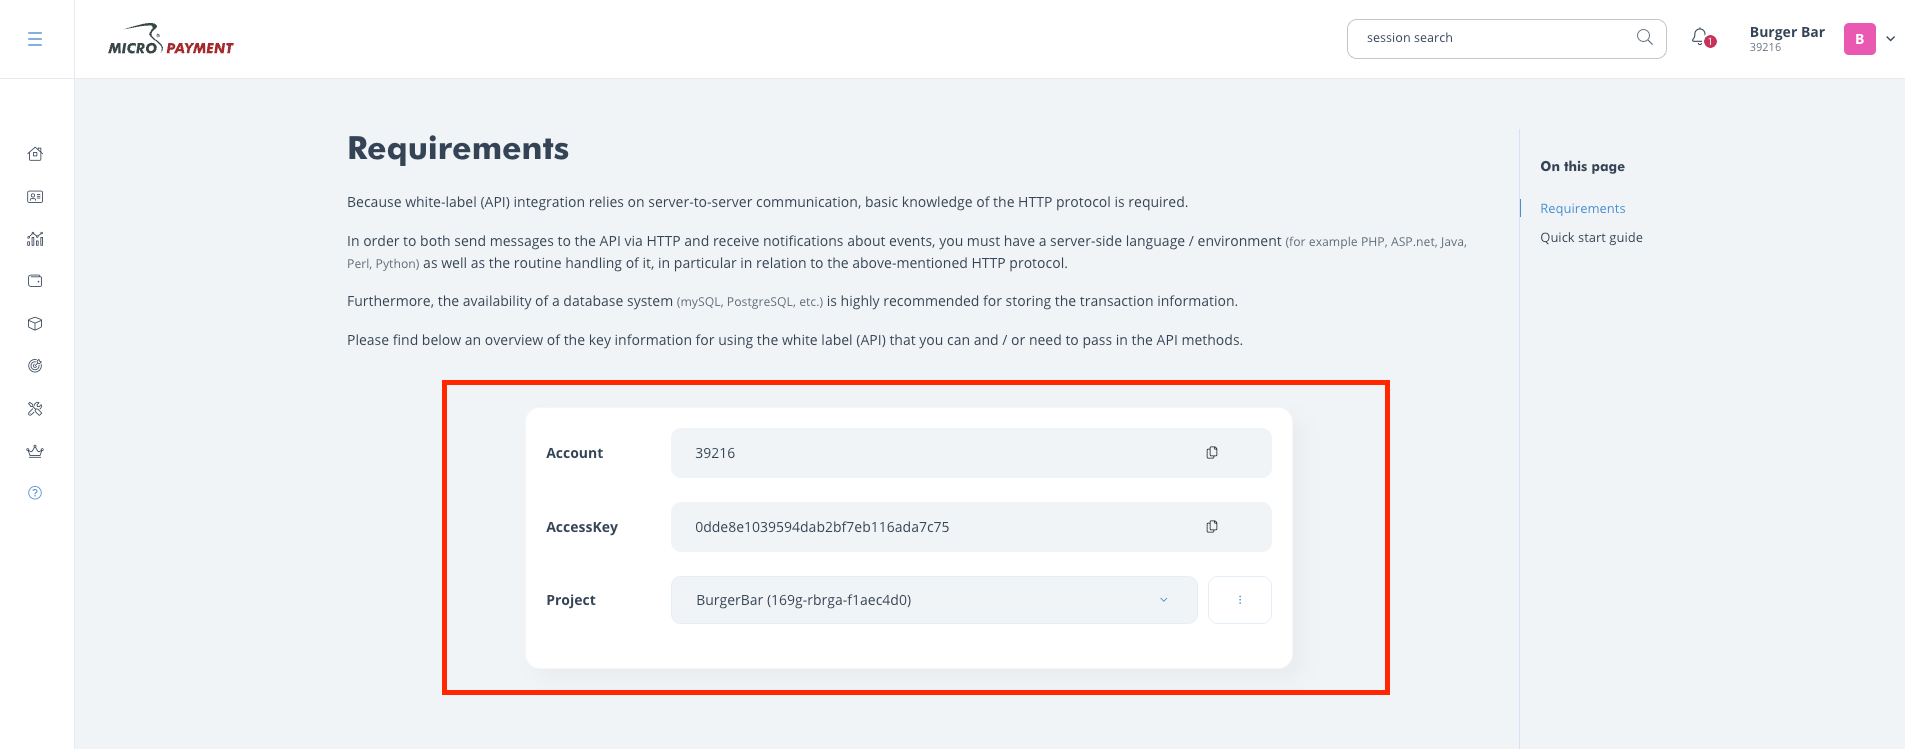Open the package box sidebar icon
The width and height of the screenshot is (1905, 749).
35,324
